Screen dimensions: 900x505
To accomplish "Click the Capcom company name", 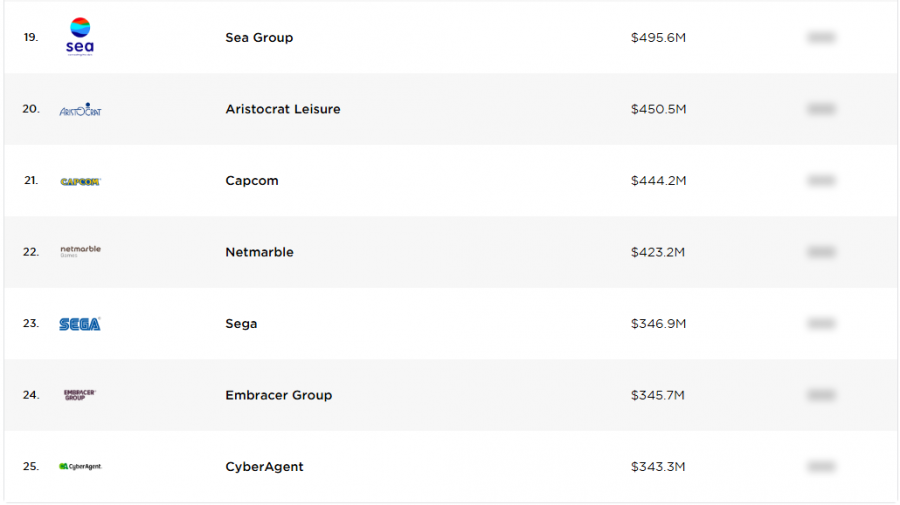I will click(x=252, y=181).
